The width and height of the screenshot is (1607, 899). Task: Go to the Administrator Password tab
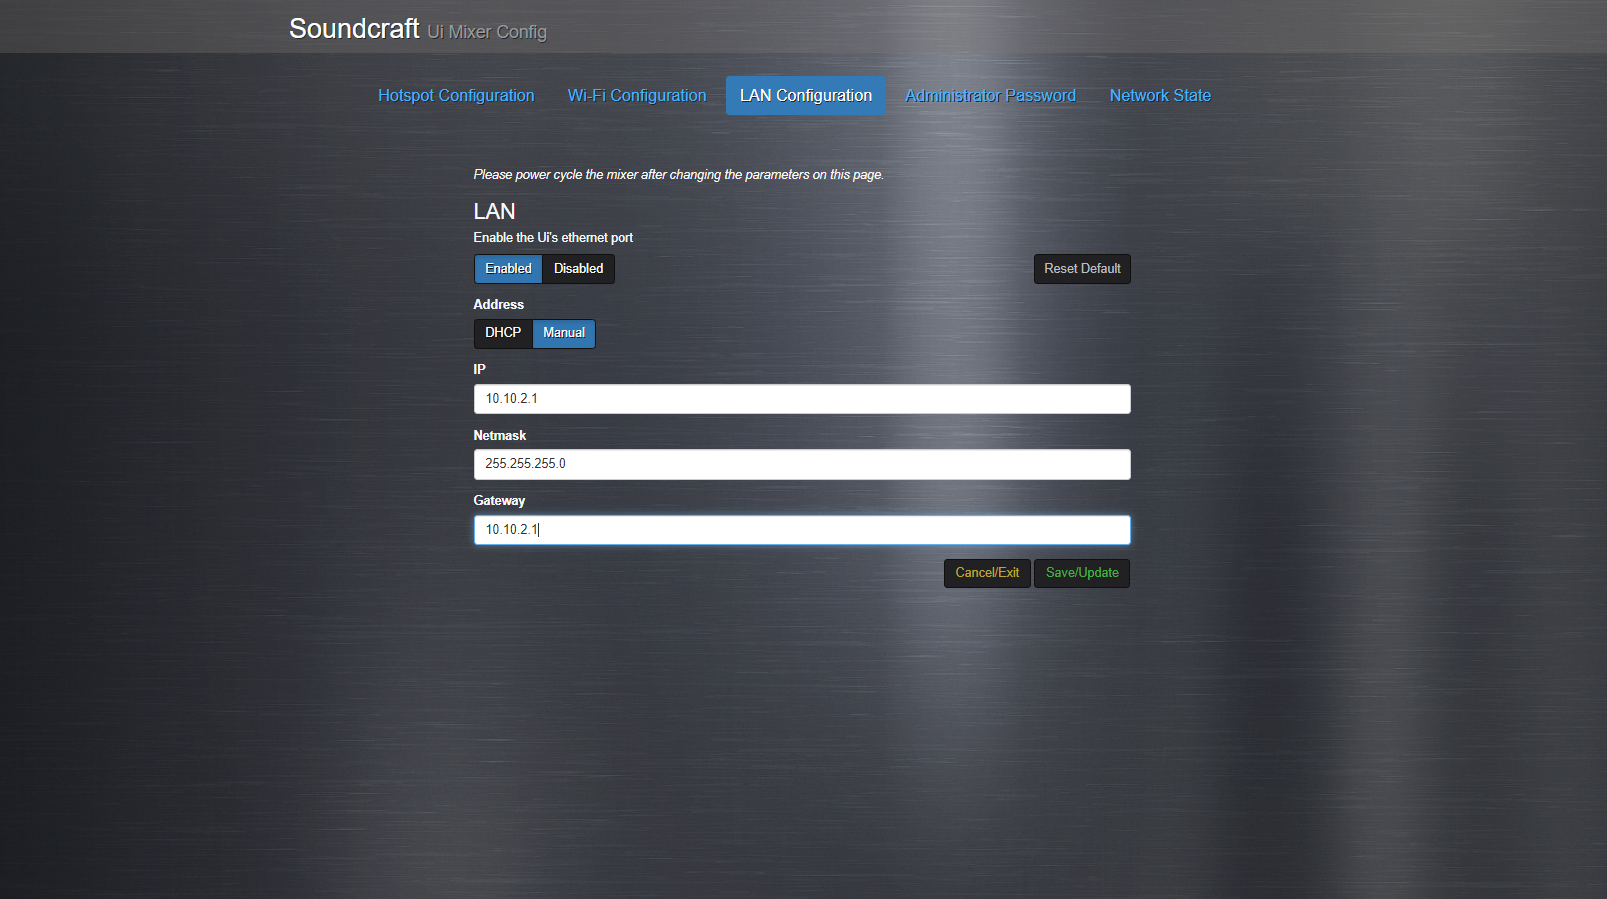click(990, 96)
